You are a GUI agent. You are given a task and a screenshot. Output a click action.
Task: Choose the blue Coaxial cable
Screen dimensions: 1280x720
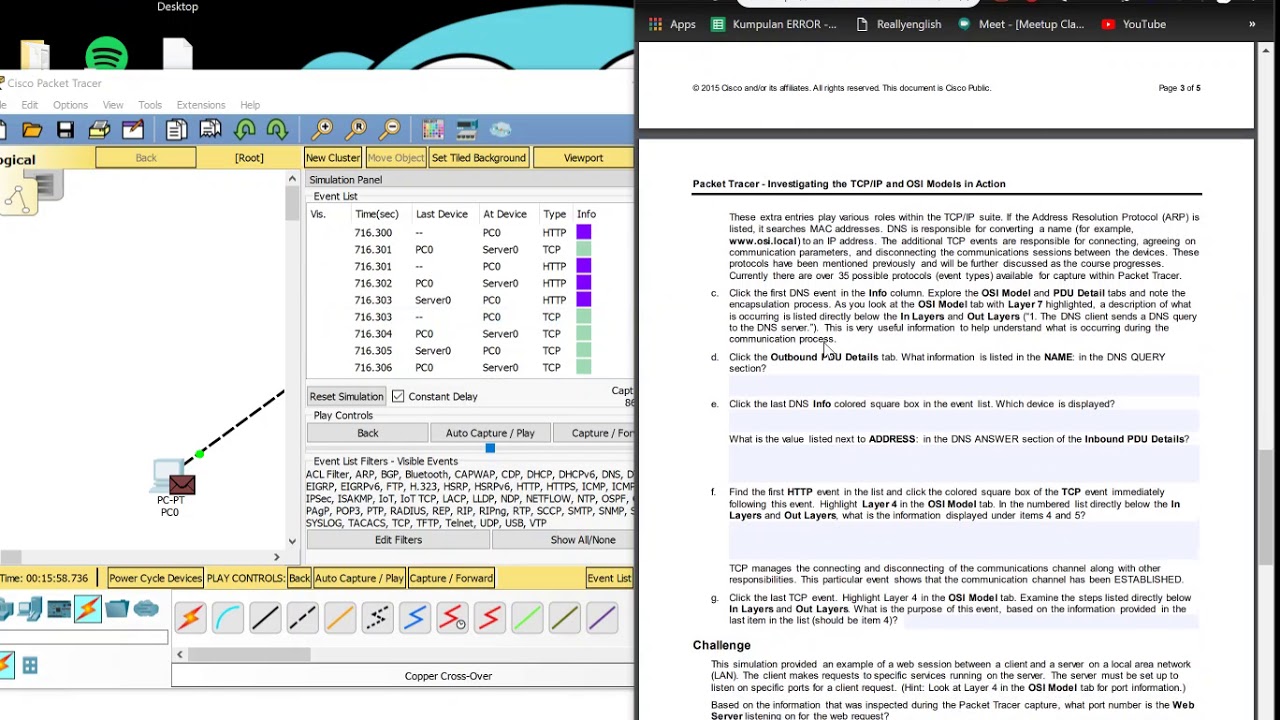415,618
